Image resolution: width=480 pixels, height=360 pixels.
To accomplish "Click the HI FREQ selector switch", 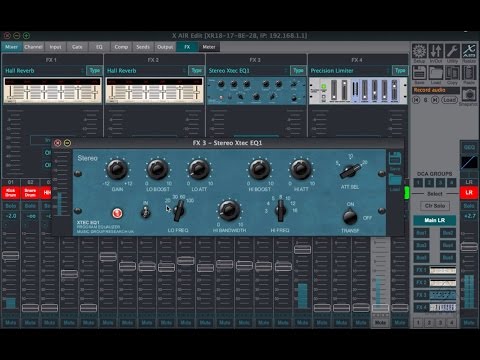I will coord(280,211).
